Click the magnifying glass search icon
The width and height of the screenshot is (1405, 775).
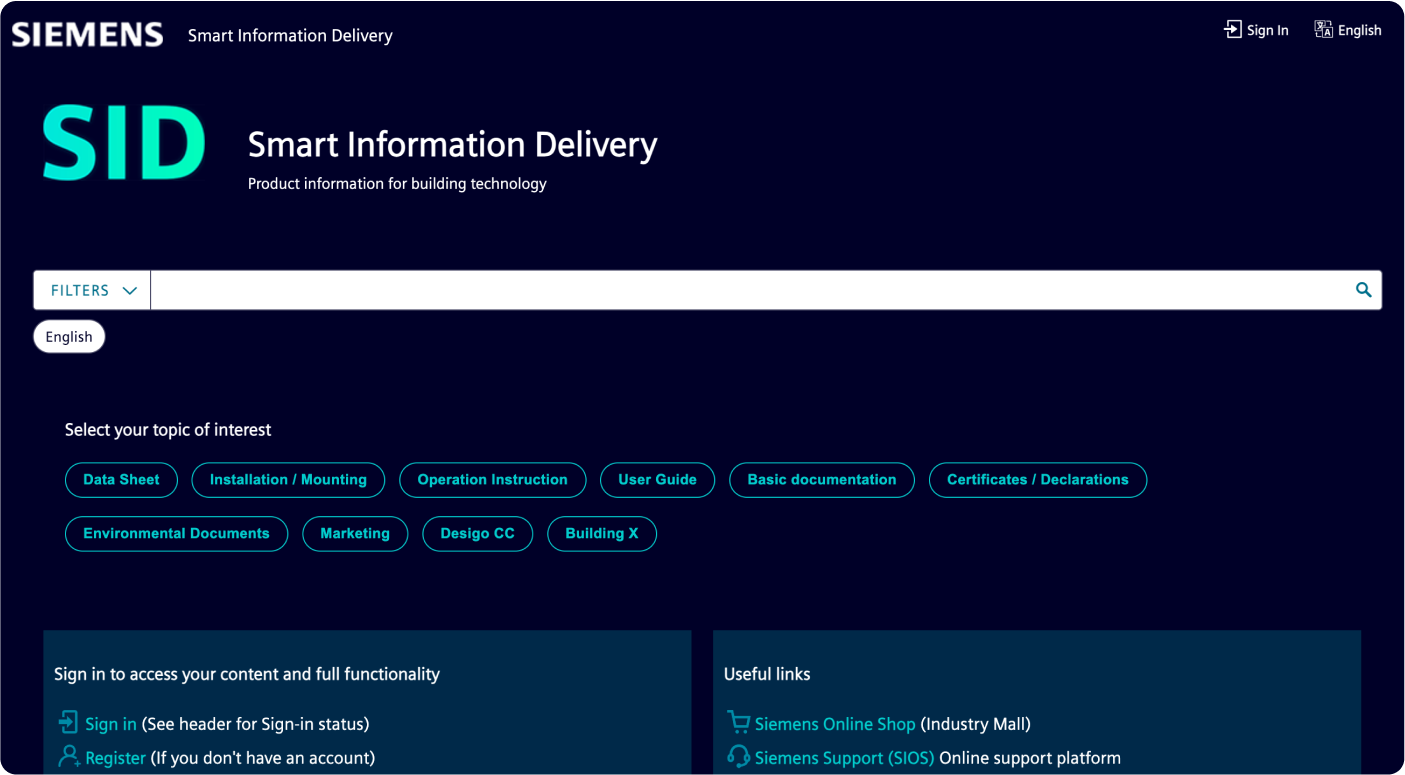[1363, 290]
